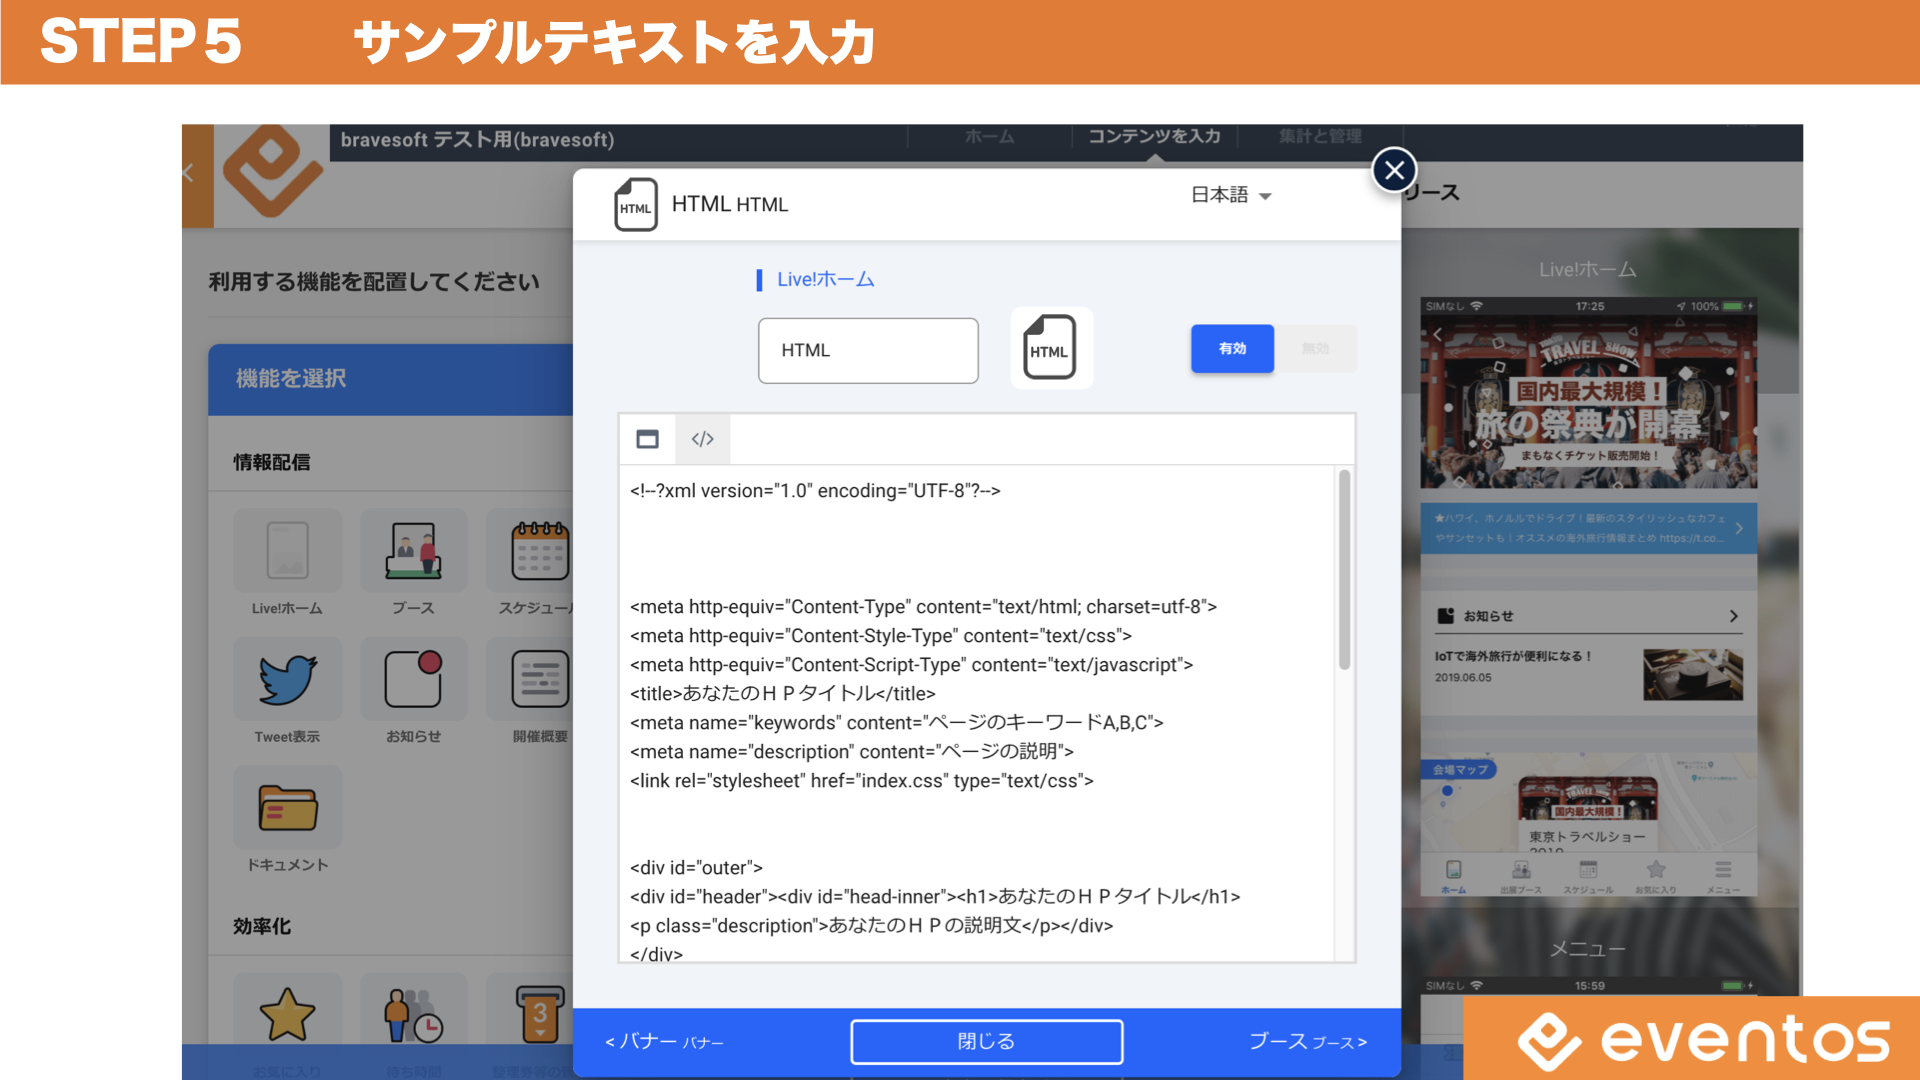Click inside the HTML code text area
1920x1080 pixels.
pos(977,713)
